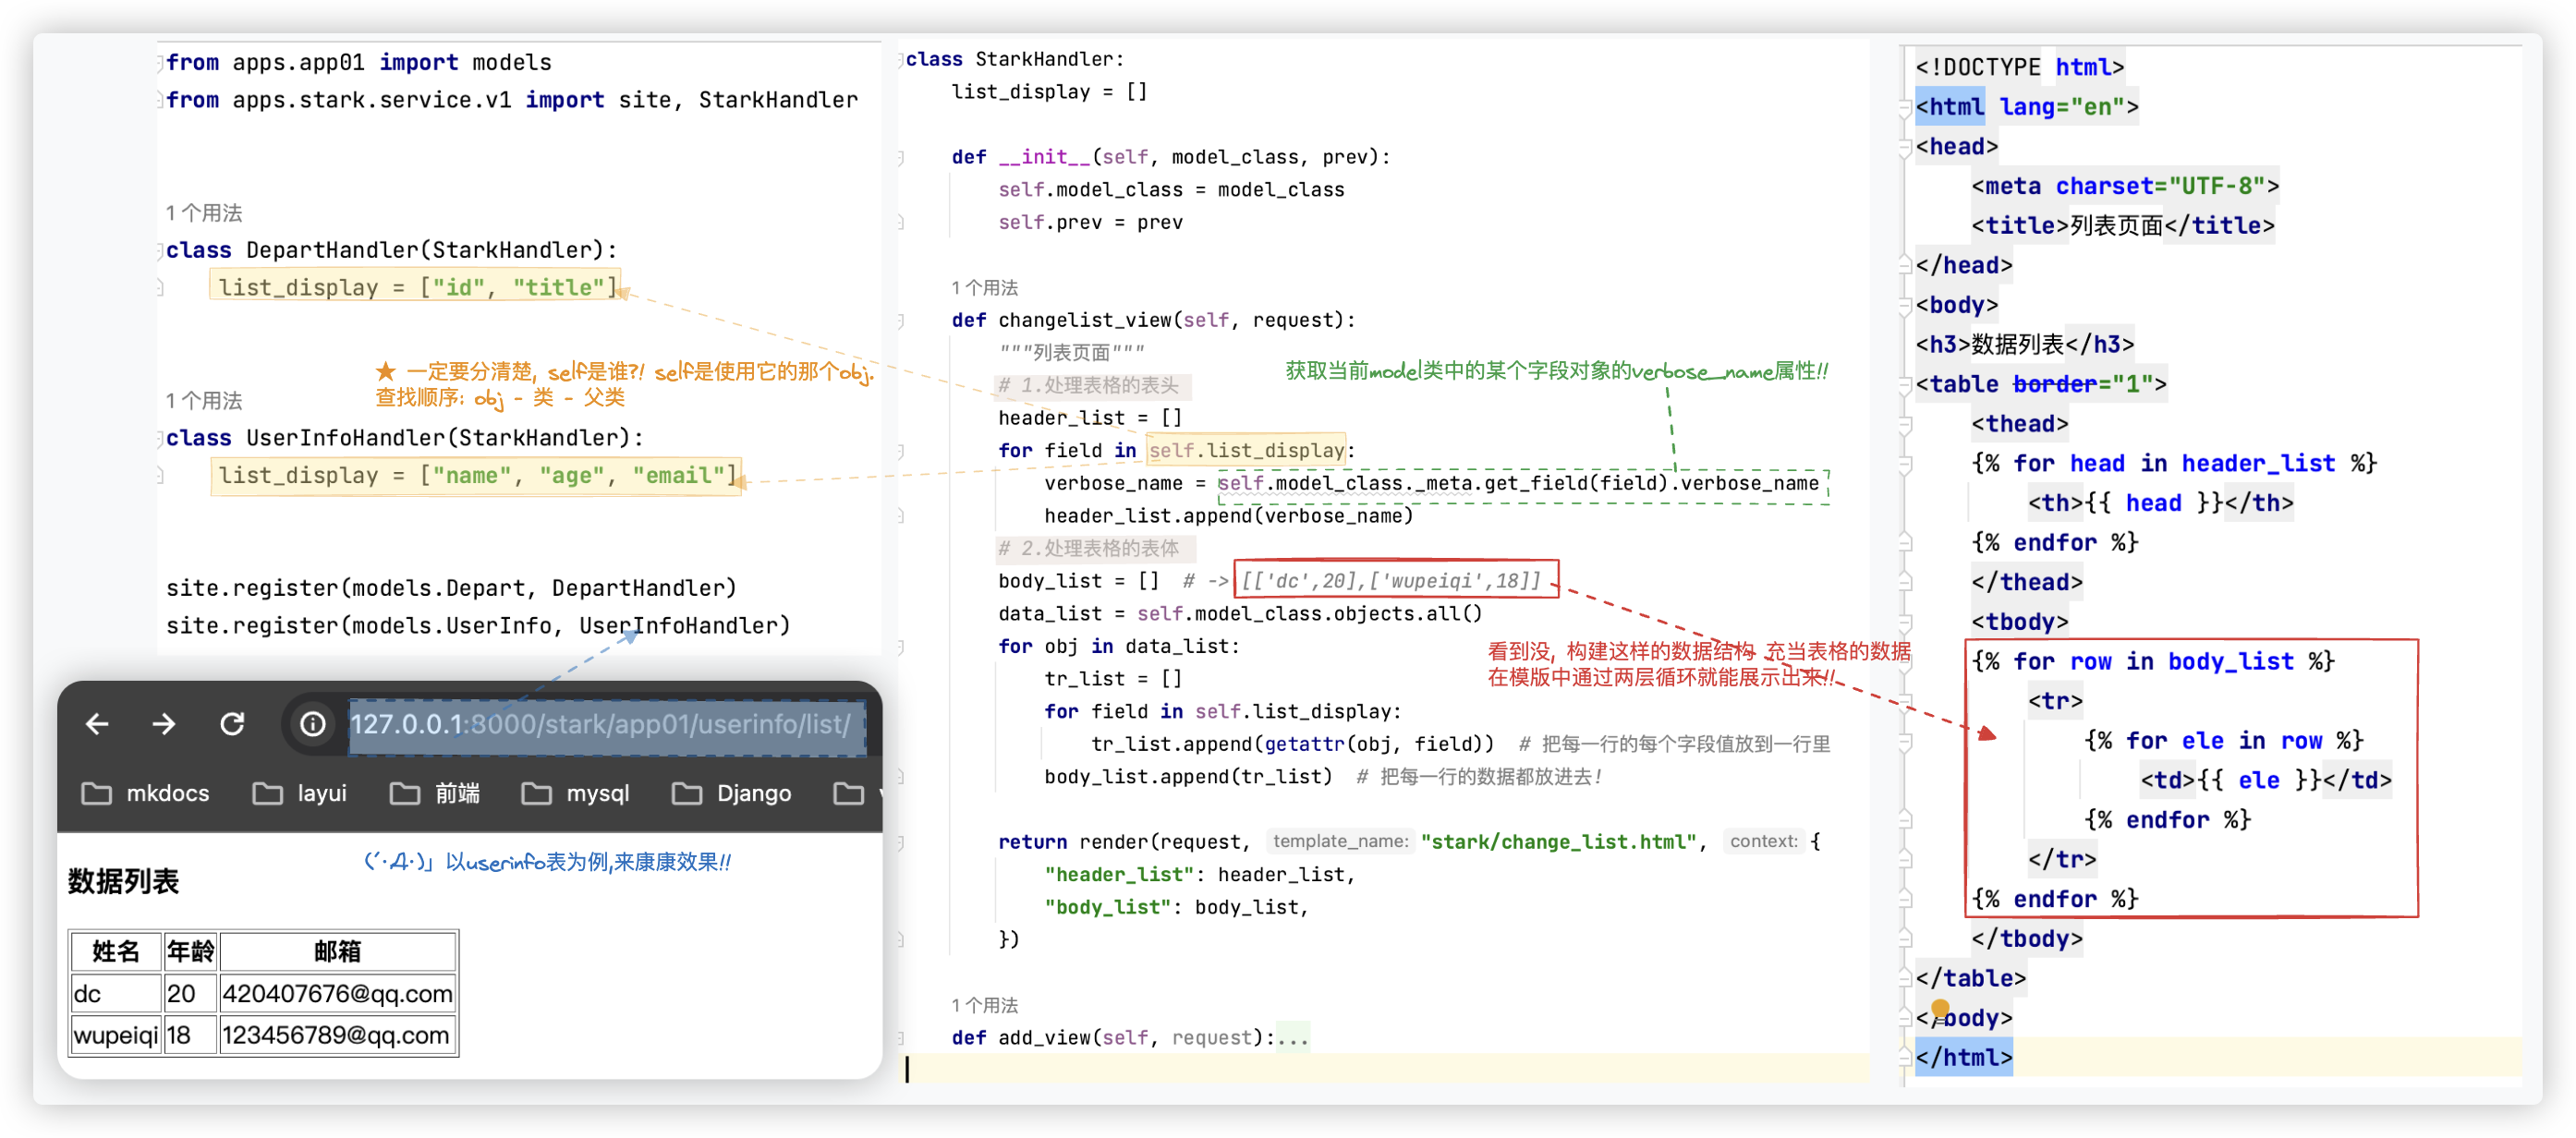The image size is (2576, 1138).
Task: Click the yellow dot beside the </body> tag
Action: pos(1940,1008)
